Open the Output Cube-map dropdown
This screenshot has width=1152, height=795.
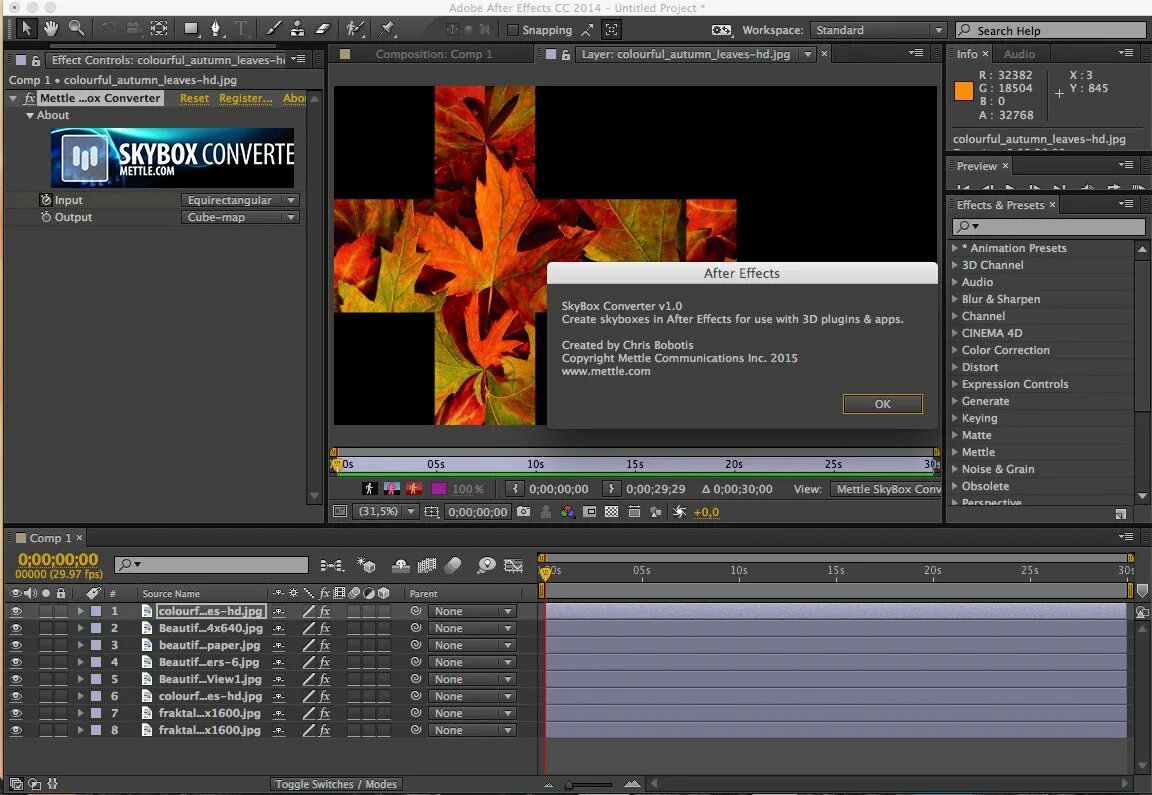coord(241,217)
